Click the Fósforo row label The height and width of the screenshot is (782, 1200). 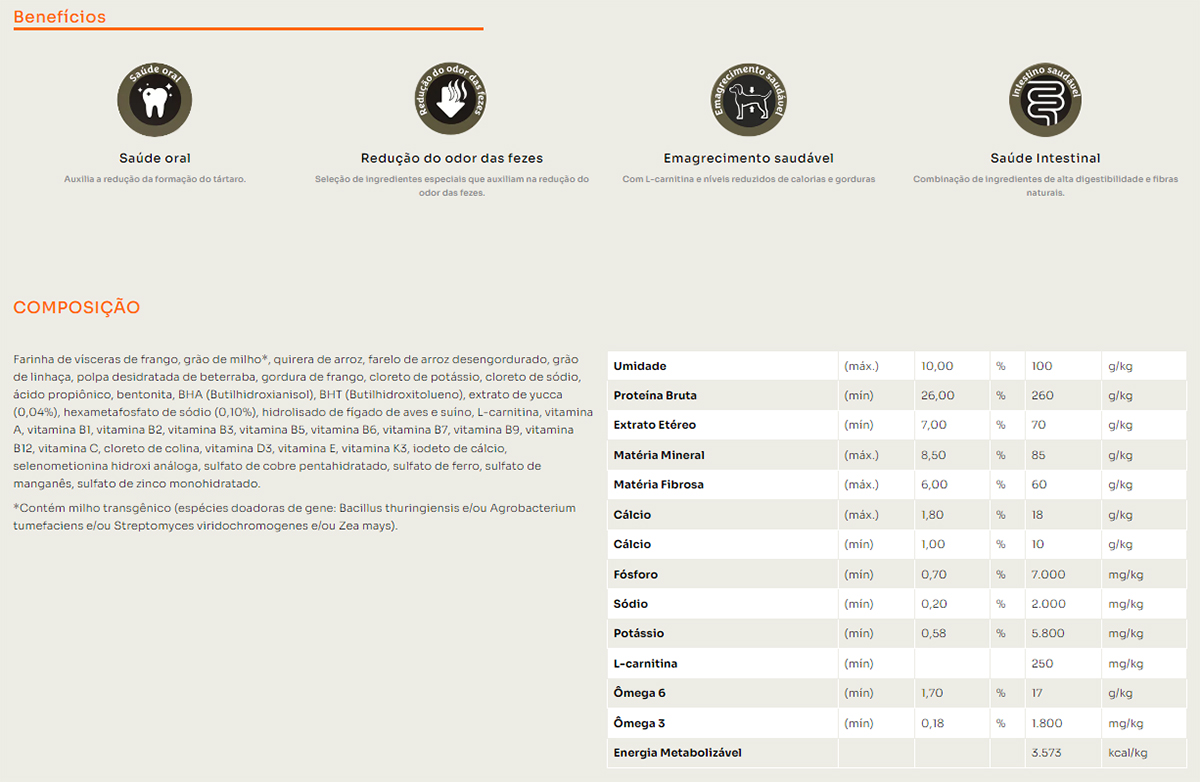point(636,575)
